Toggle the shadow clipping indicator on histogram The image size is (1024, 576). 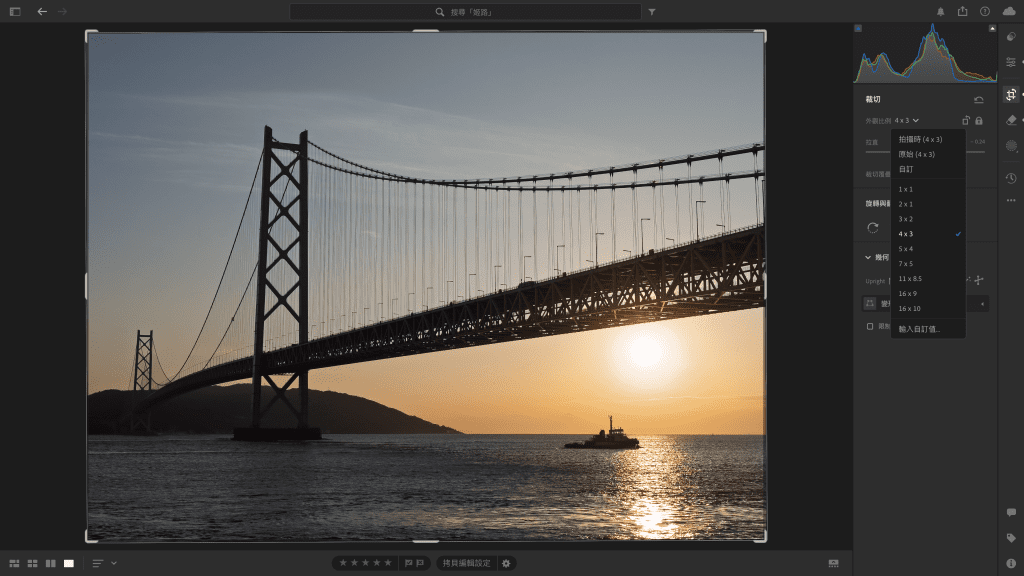pyautogui.click(x=858, y=28)
